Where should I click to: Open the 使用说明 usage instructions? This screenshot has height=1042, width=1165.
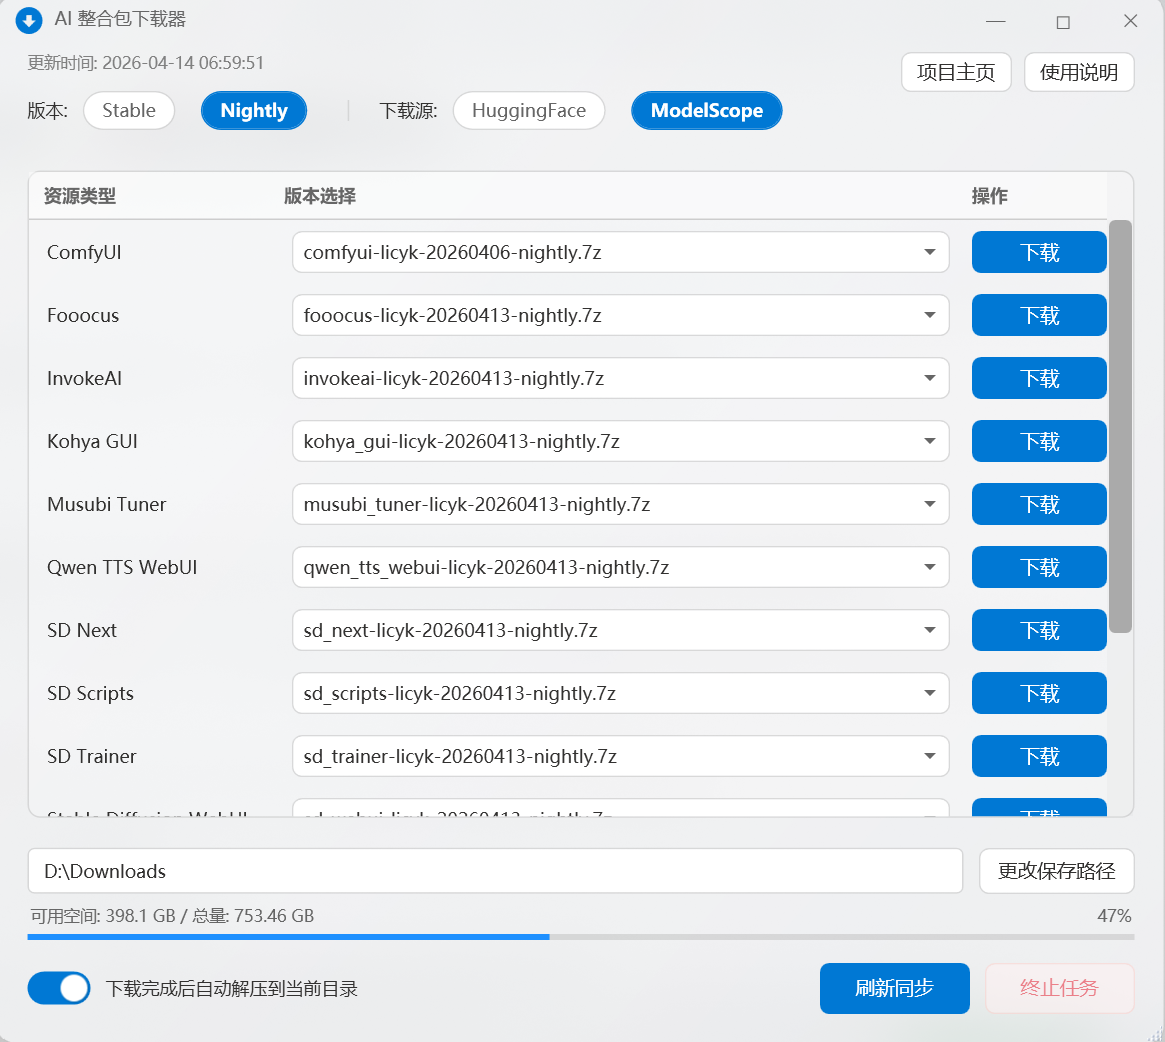tap(1079, 72)
